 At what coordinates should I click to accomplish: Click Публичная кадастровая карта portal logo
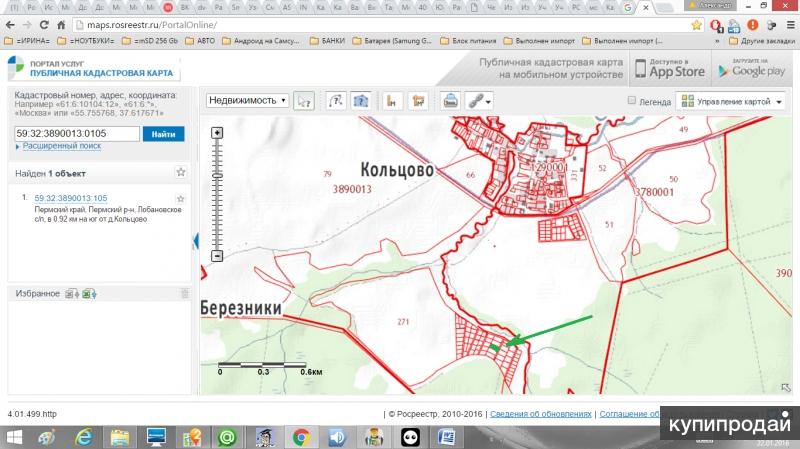click(92, 68)
